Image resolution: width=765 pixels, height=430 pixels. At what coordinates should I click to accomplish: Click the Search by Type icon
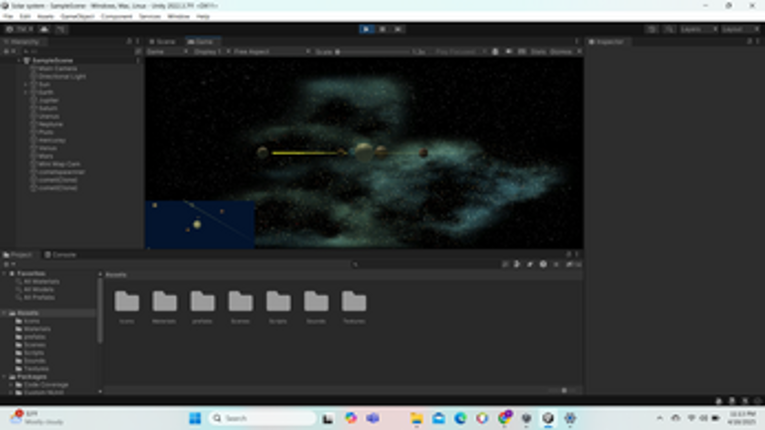517,265
